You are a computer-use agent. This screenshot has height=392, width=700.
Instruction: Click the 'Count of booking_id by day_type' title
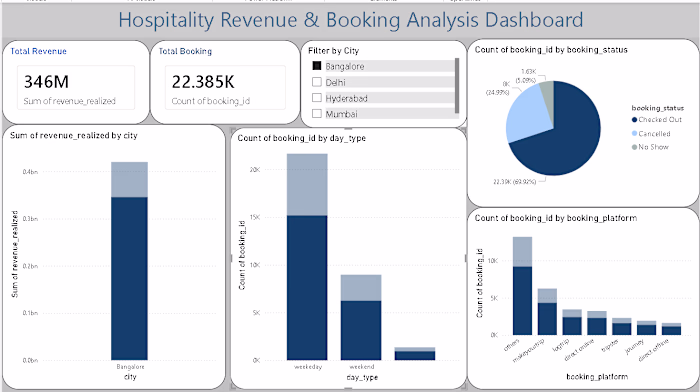(301, 138)
